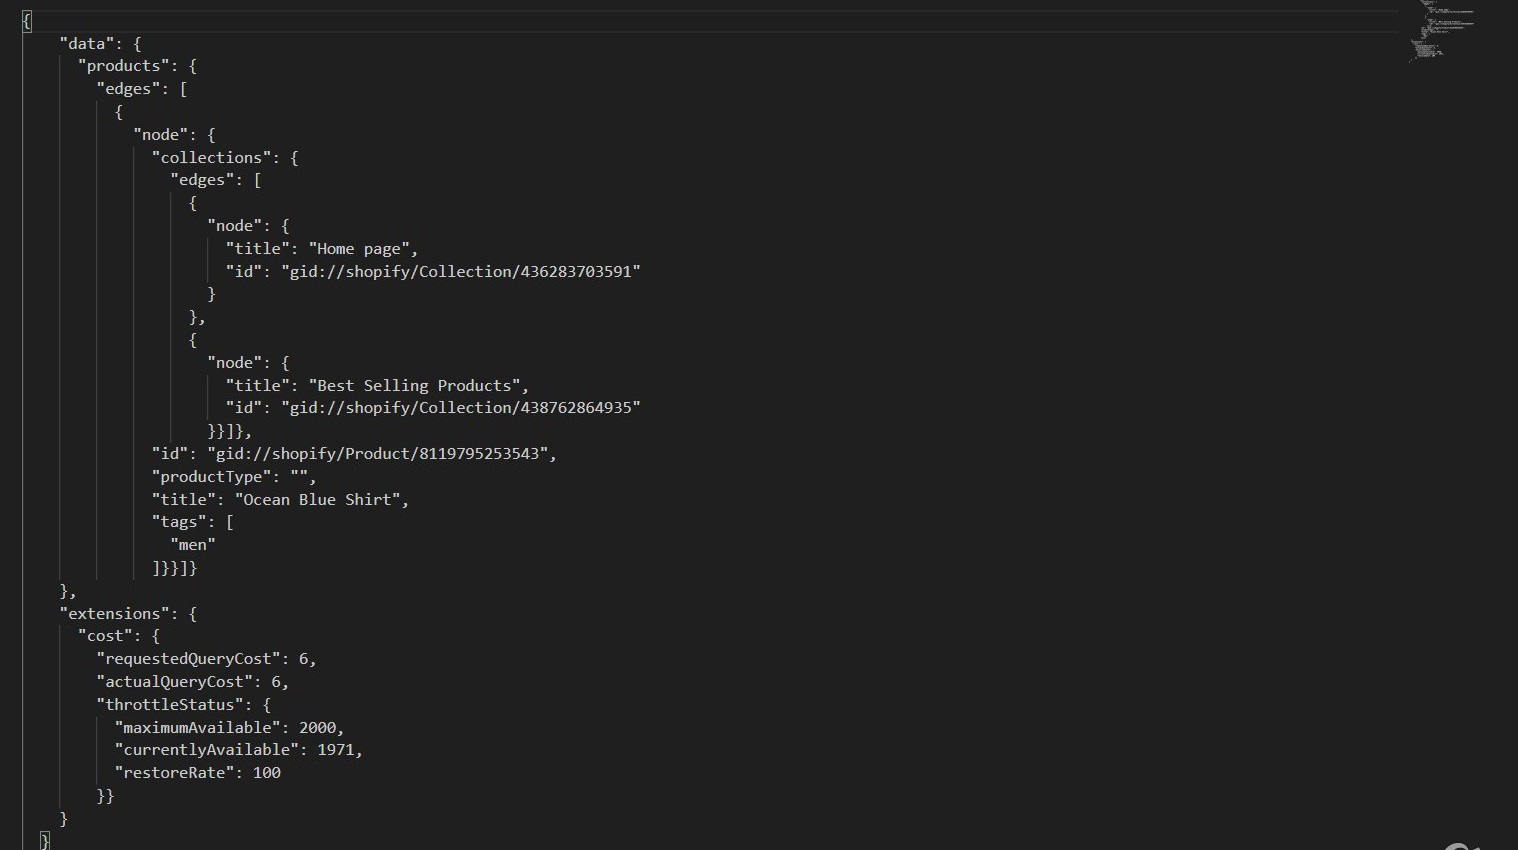Image resolution: width=1518 pixels, height=850 pixels.
Task: Click the "requestedQueryCost" key
Action: 188,659
